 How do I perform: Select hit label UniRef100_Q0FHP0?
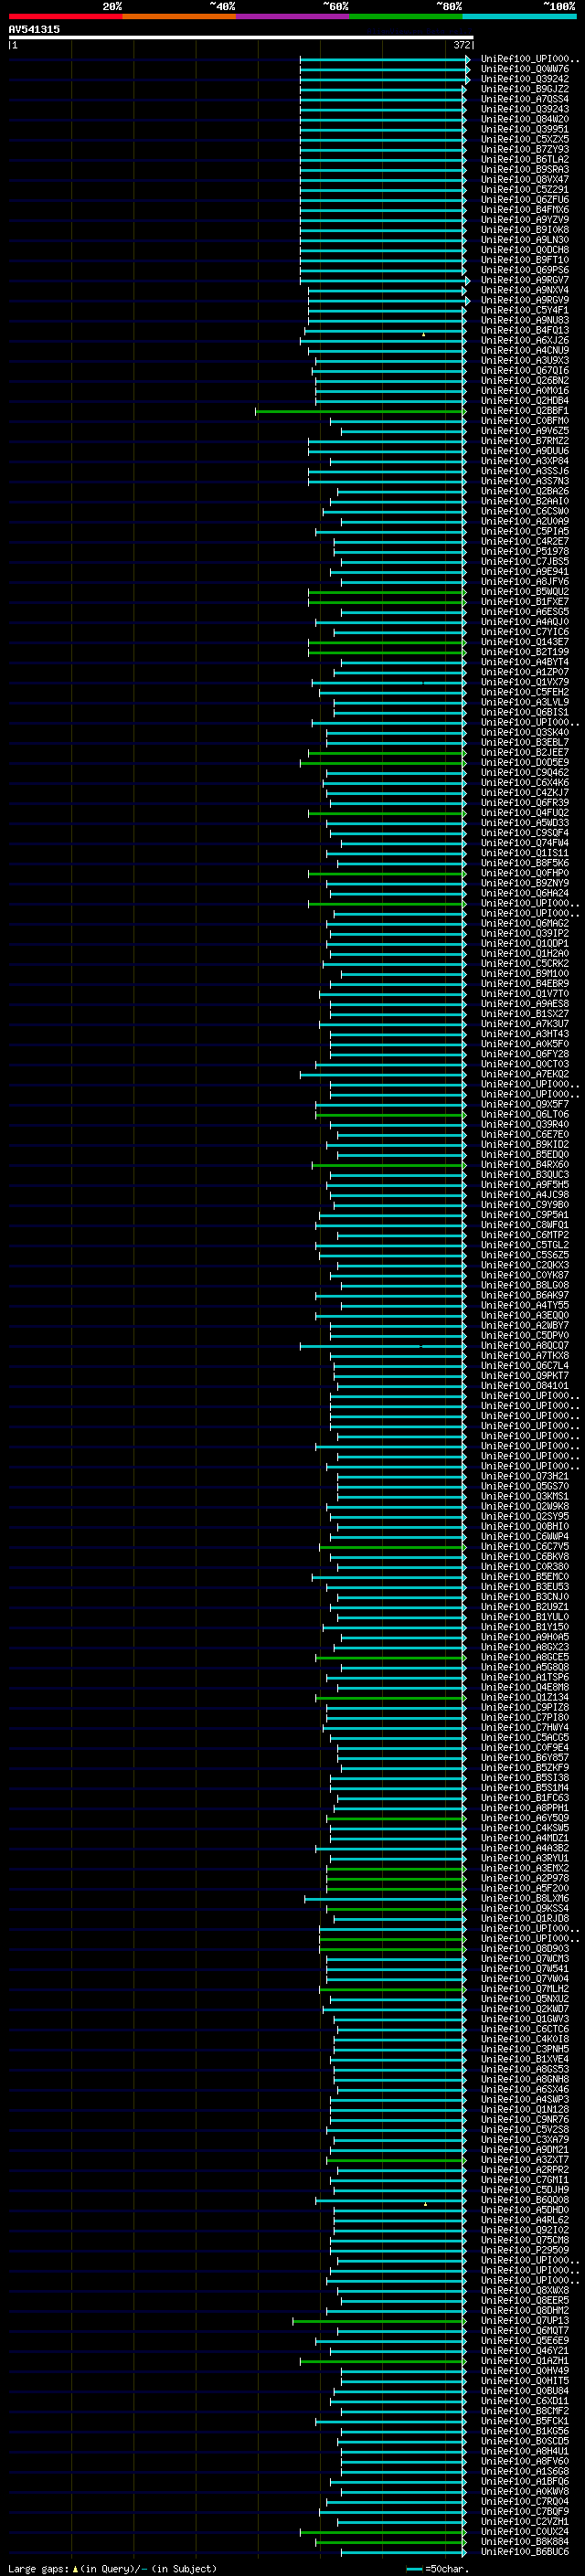(x=525, y=873)
